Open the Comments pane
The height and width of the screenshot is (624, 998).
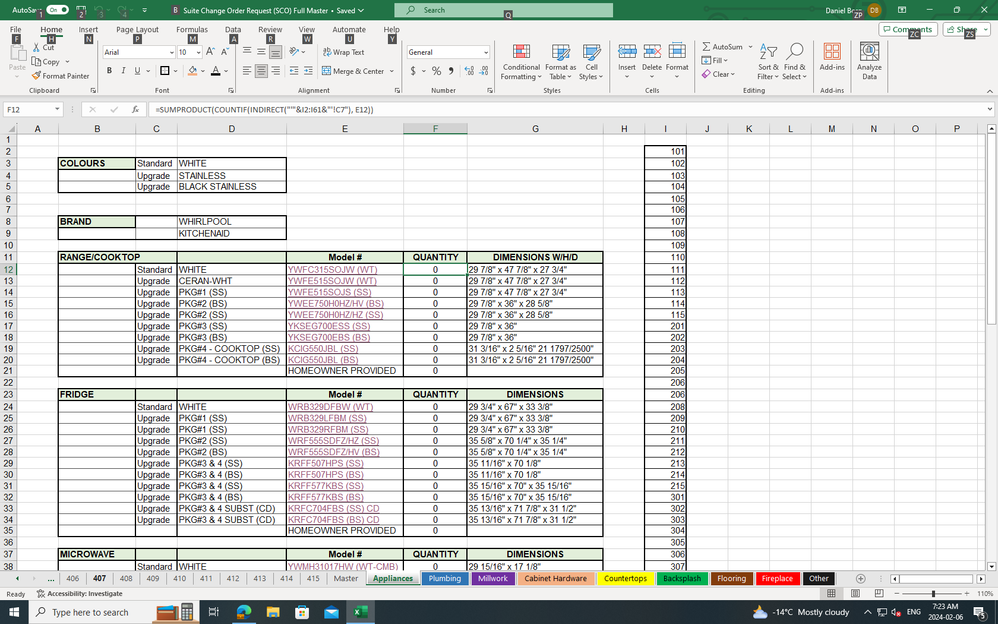point(908,29)
